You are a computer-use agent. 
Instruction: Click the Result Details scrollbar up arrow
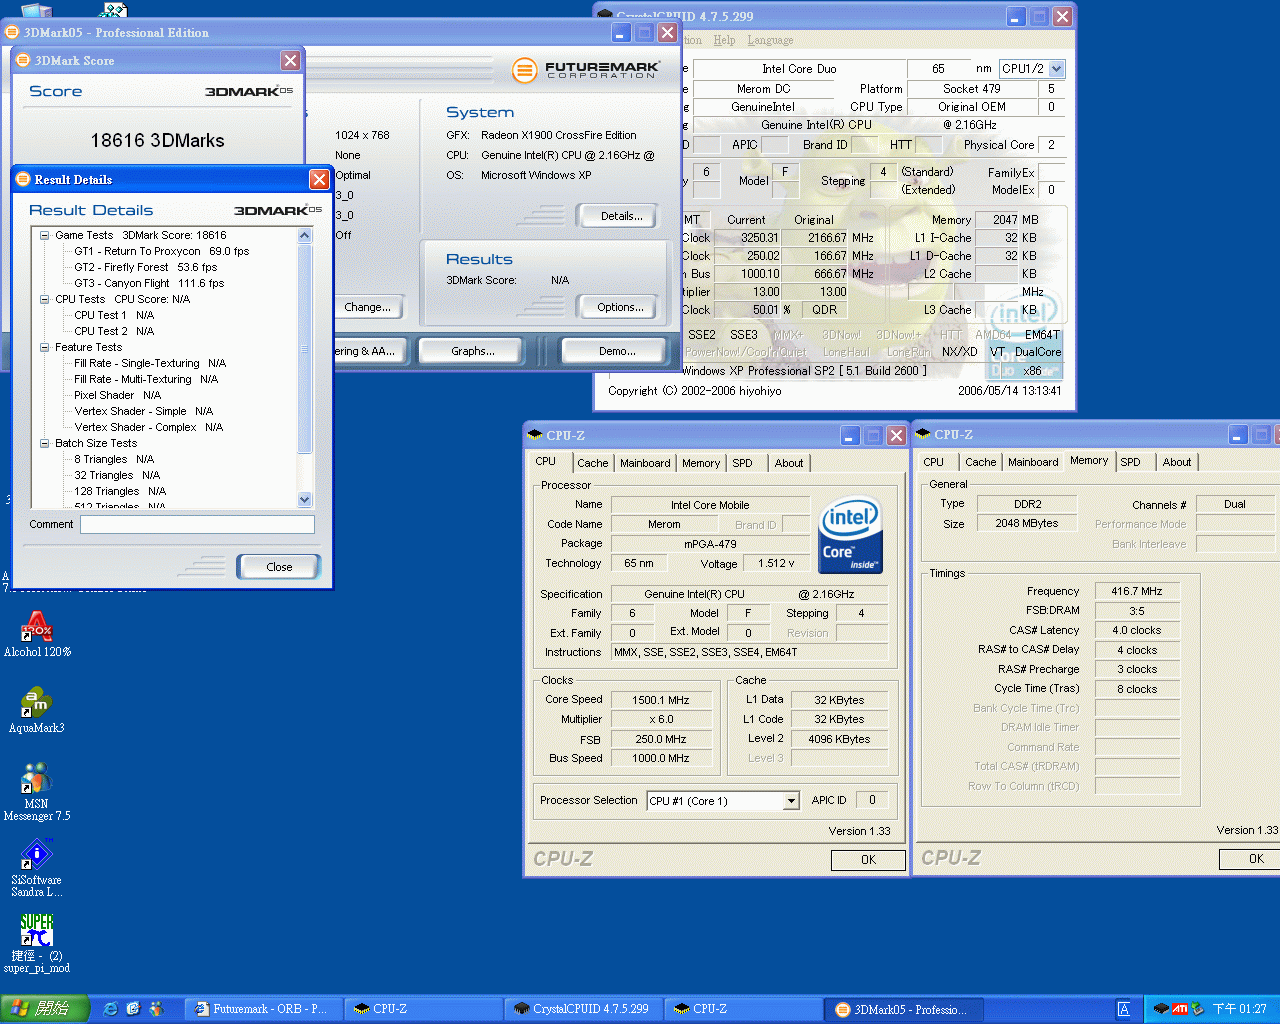[305, 236]
